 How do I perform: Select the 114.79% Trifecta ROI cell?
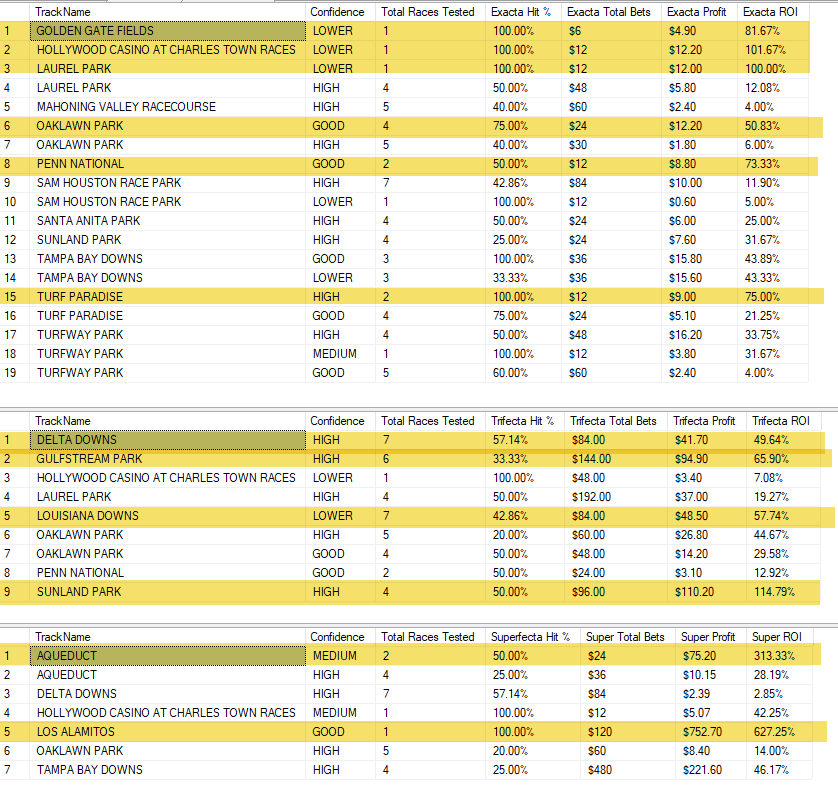tap(783, 592)
